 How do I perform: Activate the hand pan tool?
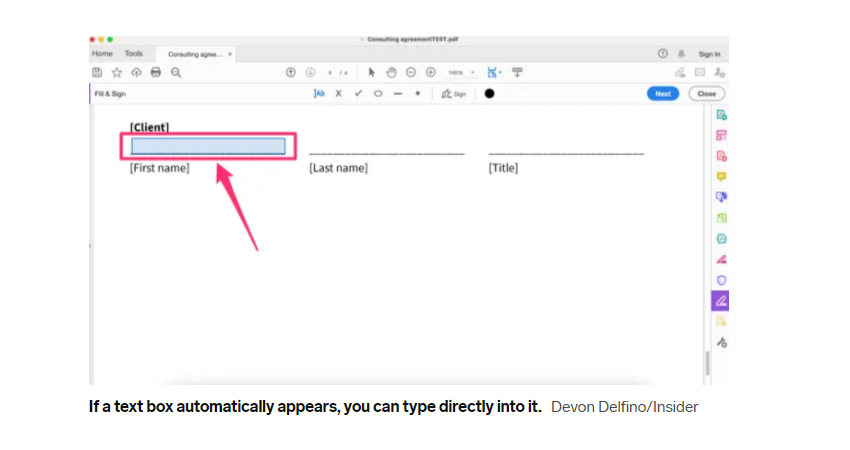pos(391,72)
